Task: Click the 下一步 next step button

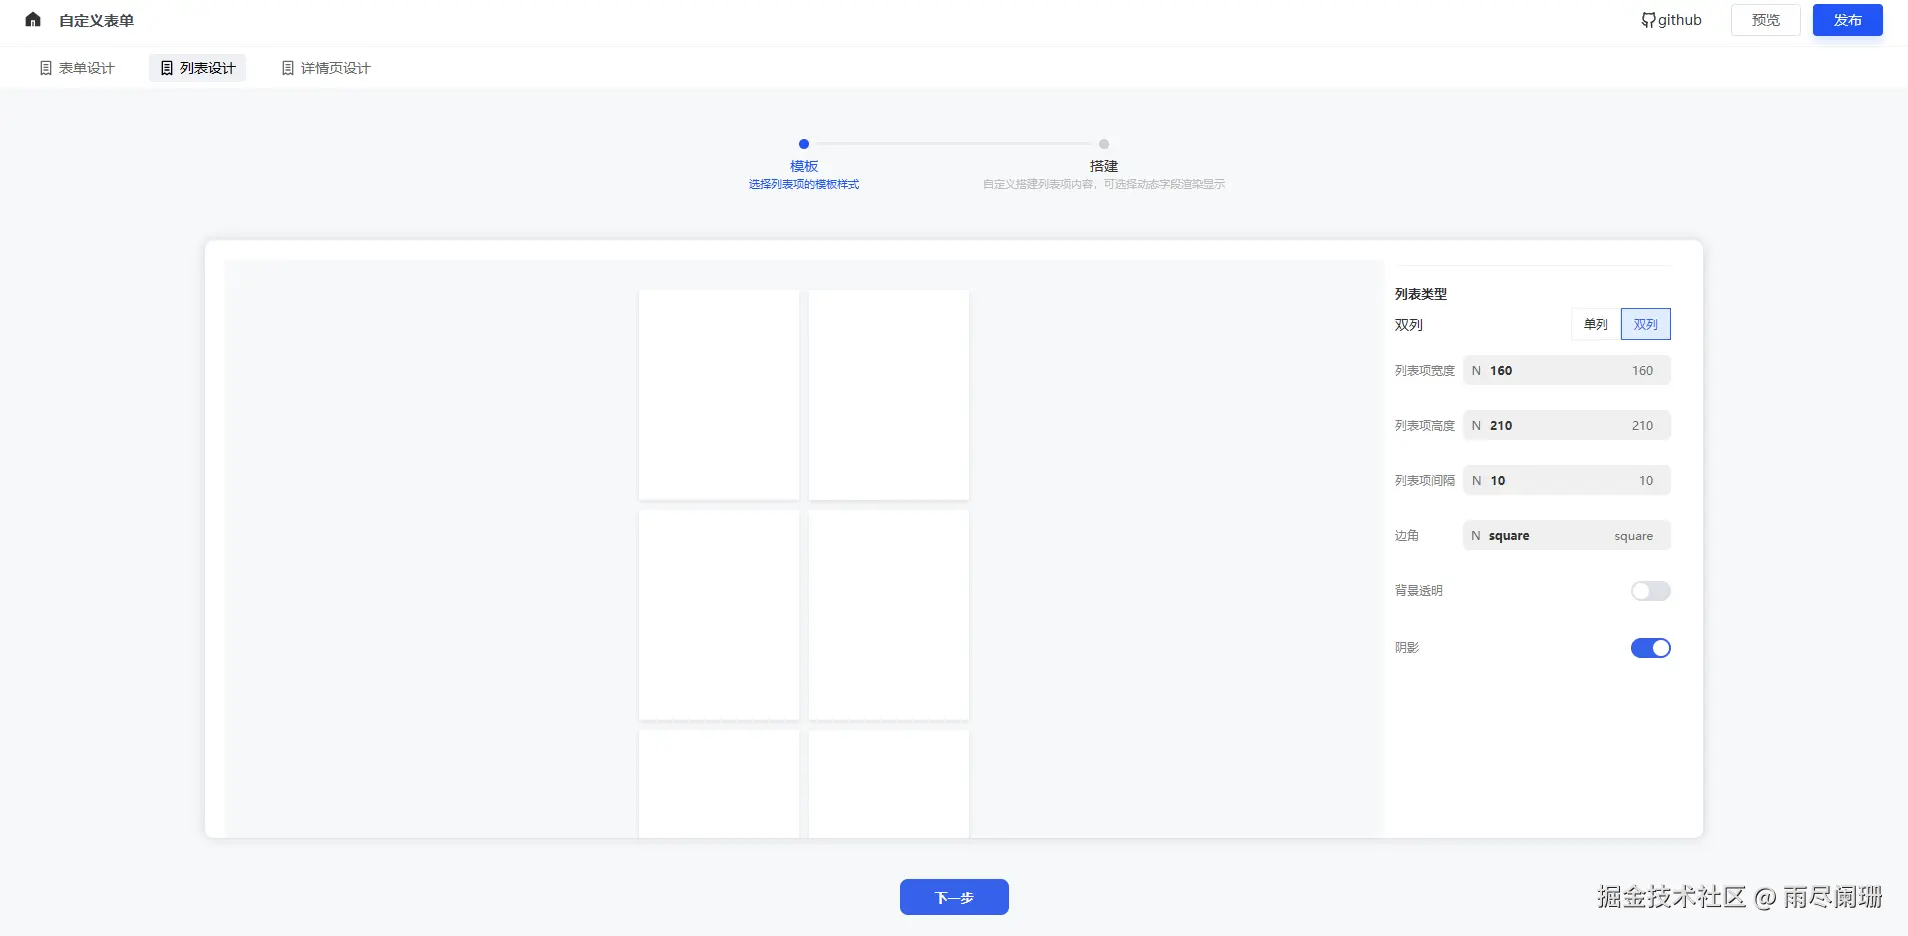Action: coord(953,897)
